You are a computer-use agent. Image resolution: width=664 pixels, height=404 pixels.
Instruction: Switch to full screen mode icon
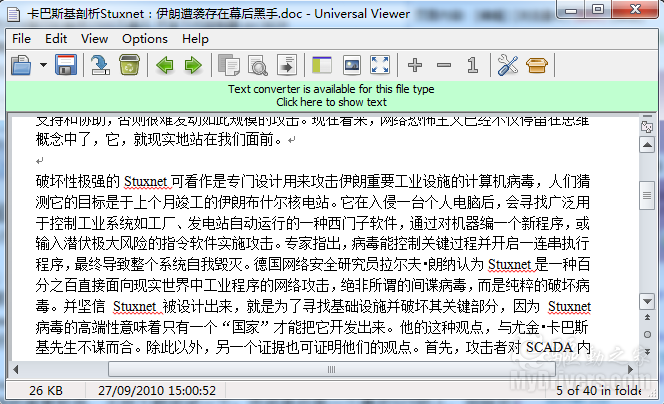pyautogui.click(x=380, y=65)
